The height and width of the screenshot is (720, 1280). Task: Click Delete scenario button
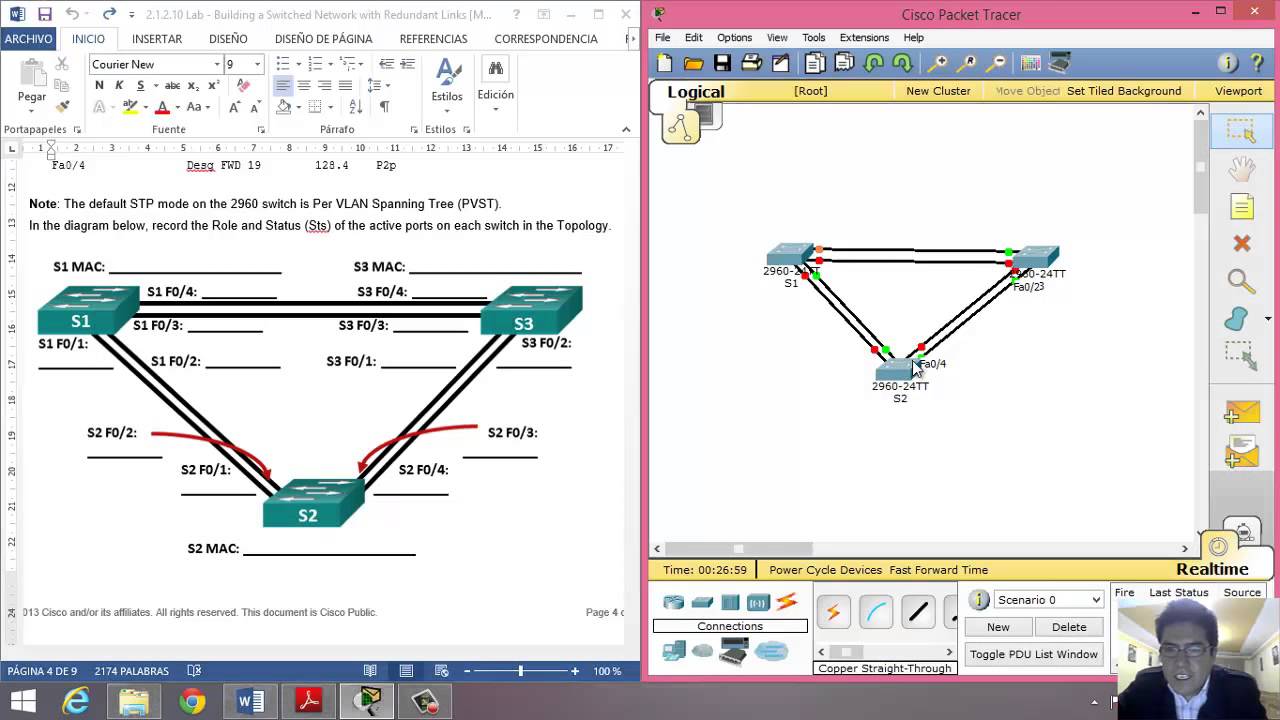click(x=1068, y=627)
